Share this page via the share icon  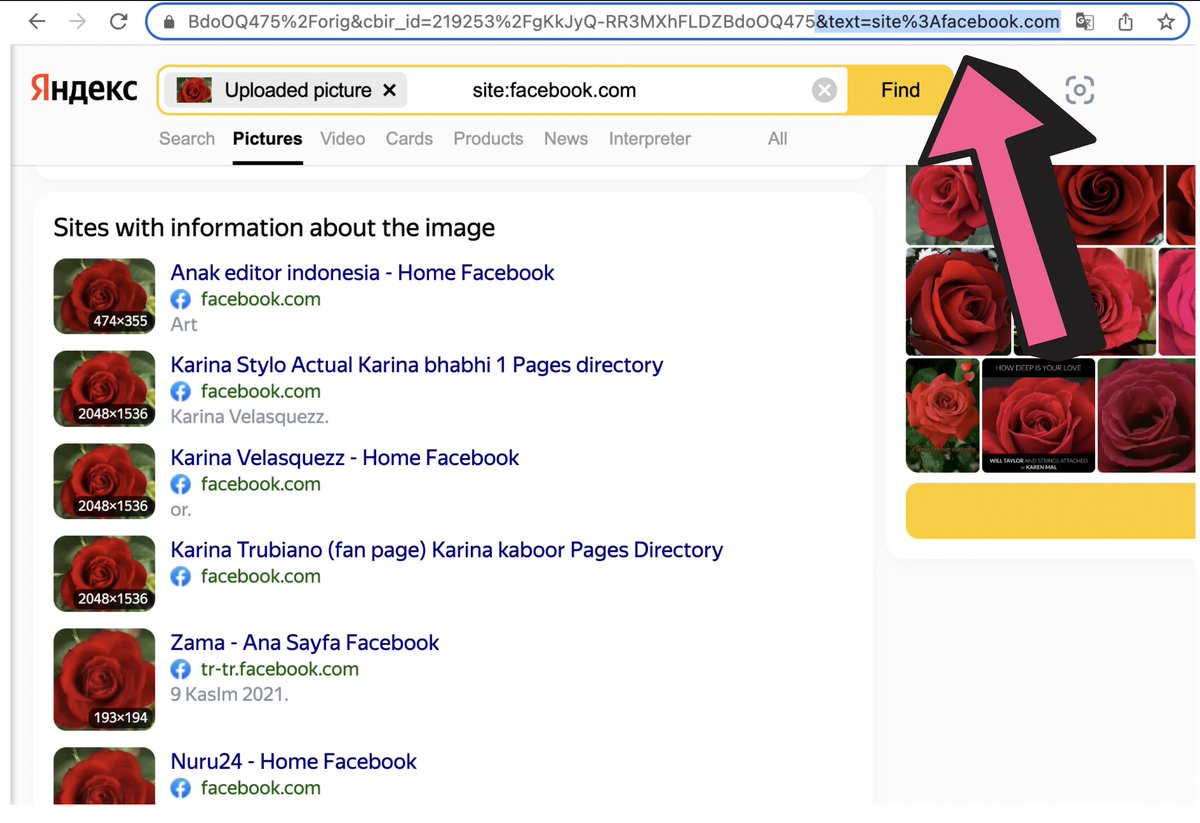point(1125,21)
